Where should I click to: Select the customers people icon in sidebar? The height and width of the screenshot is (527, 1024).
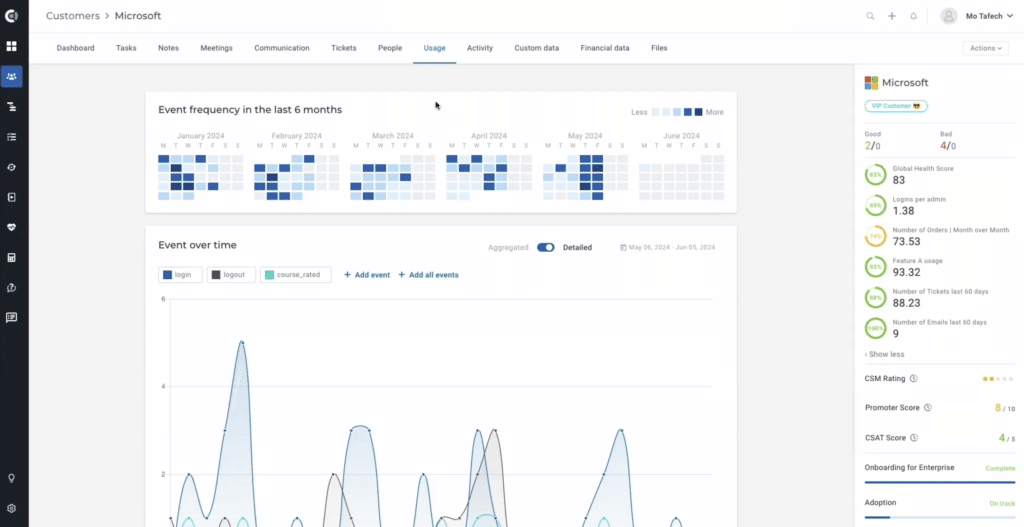(x=11, y=76)
